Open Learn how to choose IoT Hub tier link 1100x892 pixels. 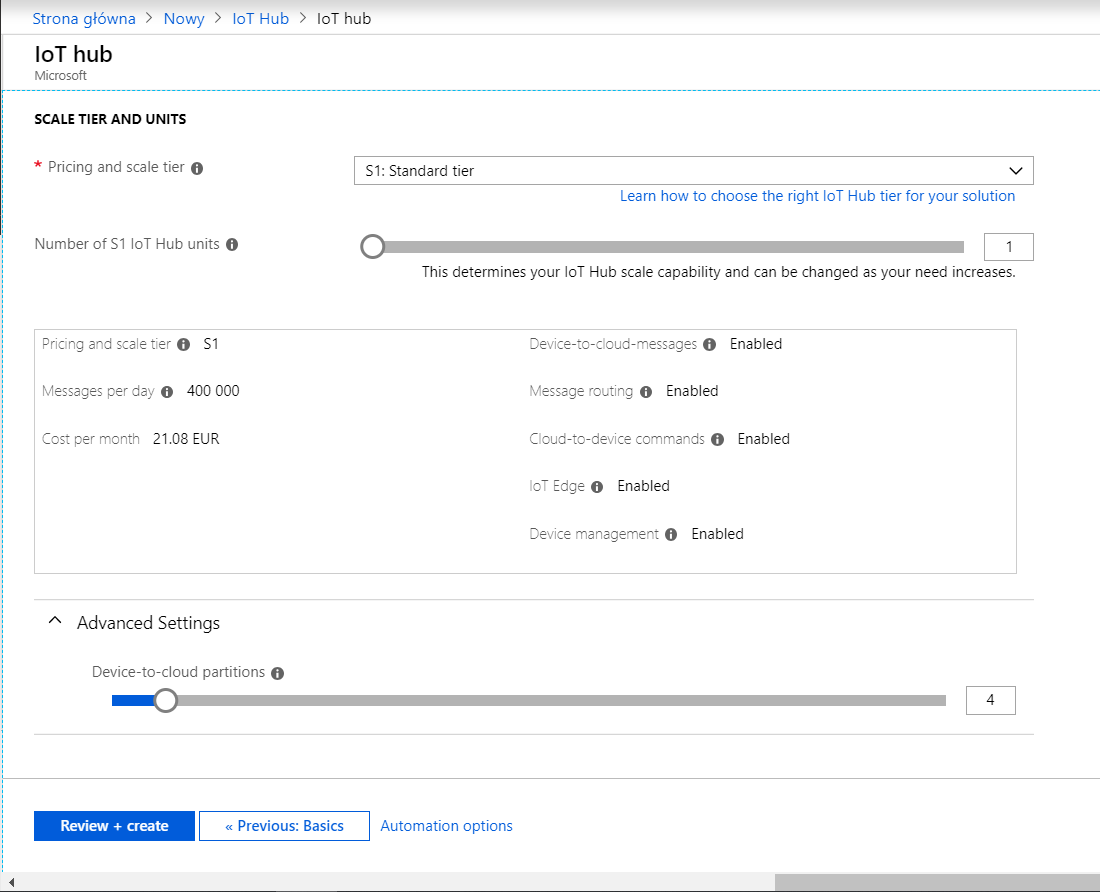click(x=817, y=196)
